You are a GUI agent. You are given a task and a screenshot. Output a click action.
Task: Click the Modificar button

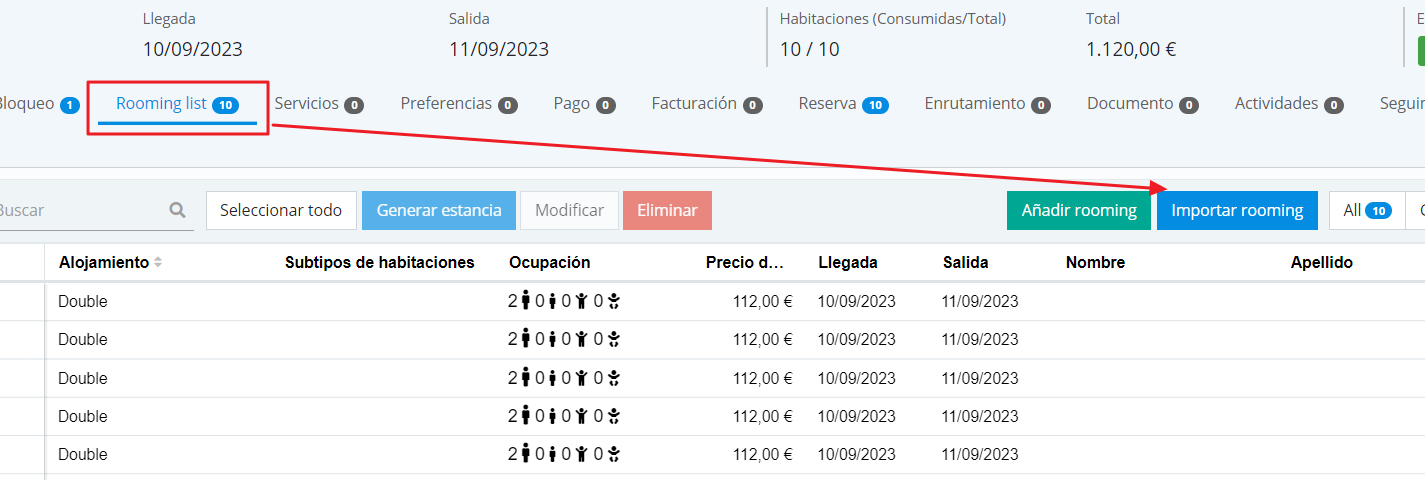click(569, 210)
